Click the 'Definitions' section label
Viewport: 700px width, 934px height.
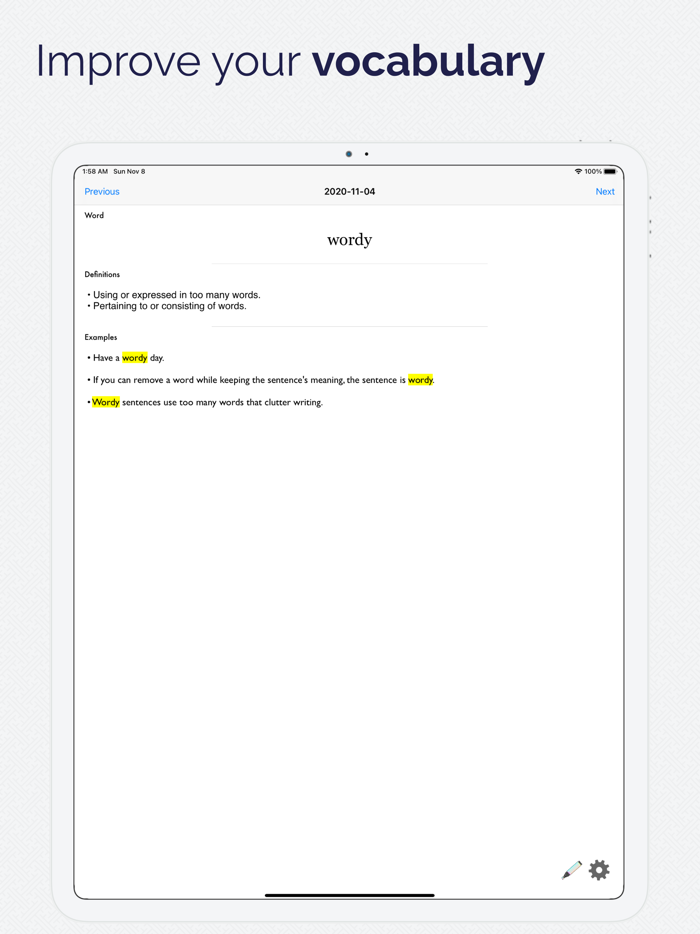tap(102, 275)
